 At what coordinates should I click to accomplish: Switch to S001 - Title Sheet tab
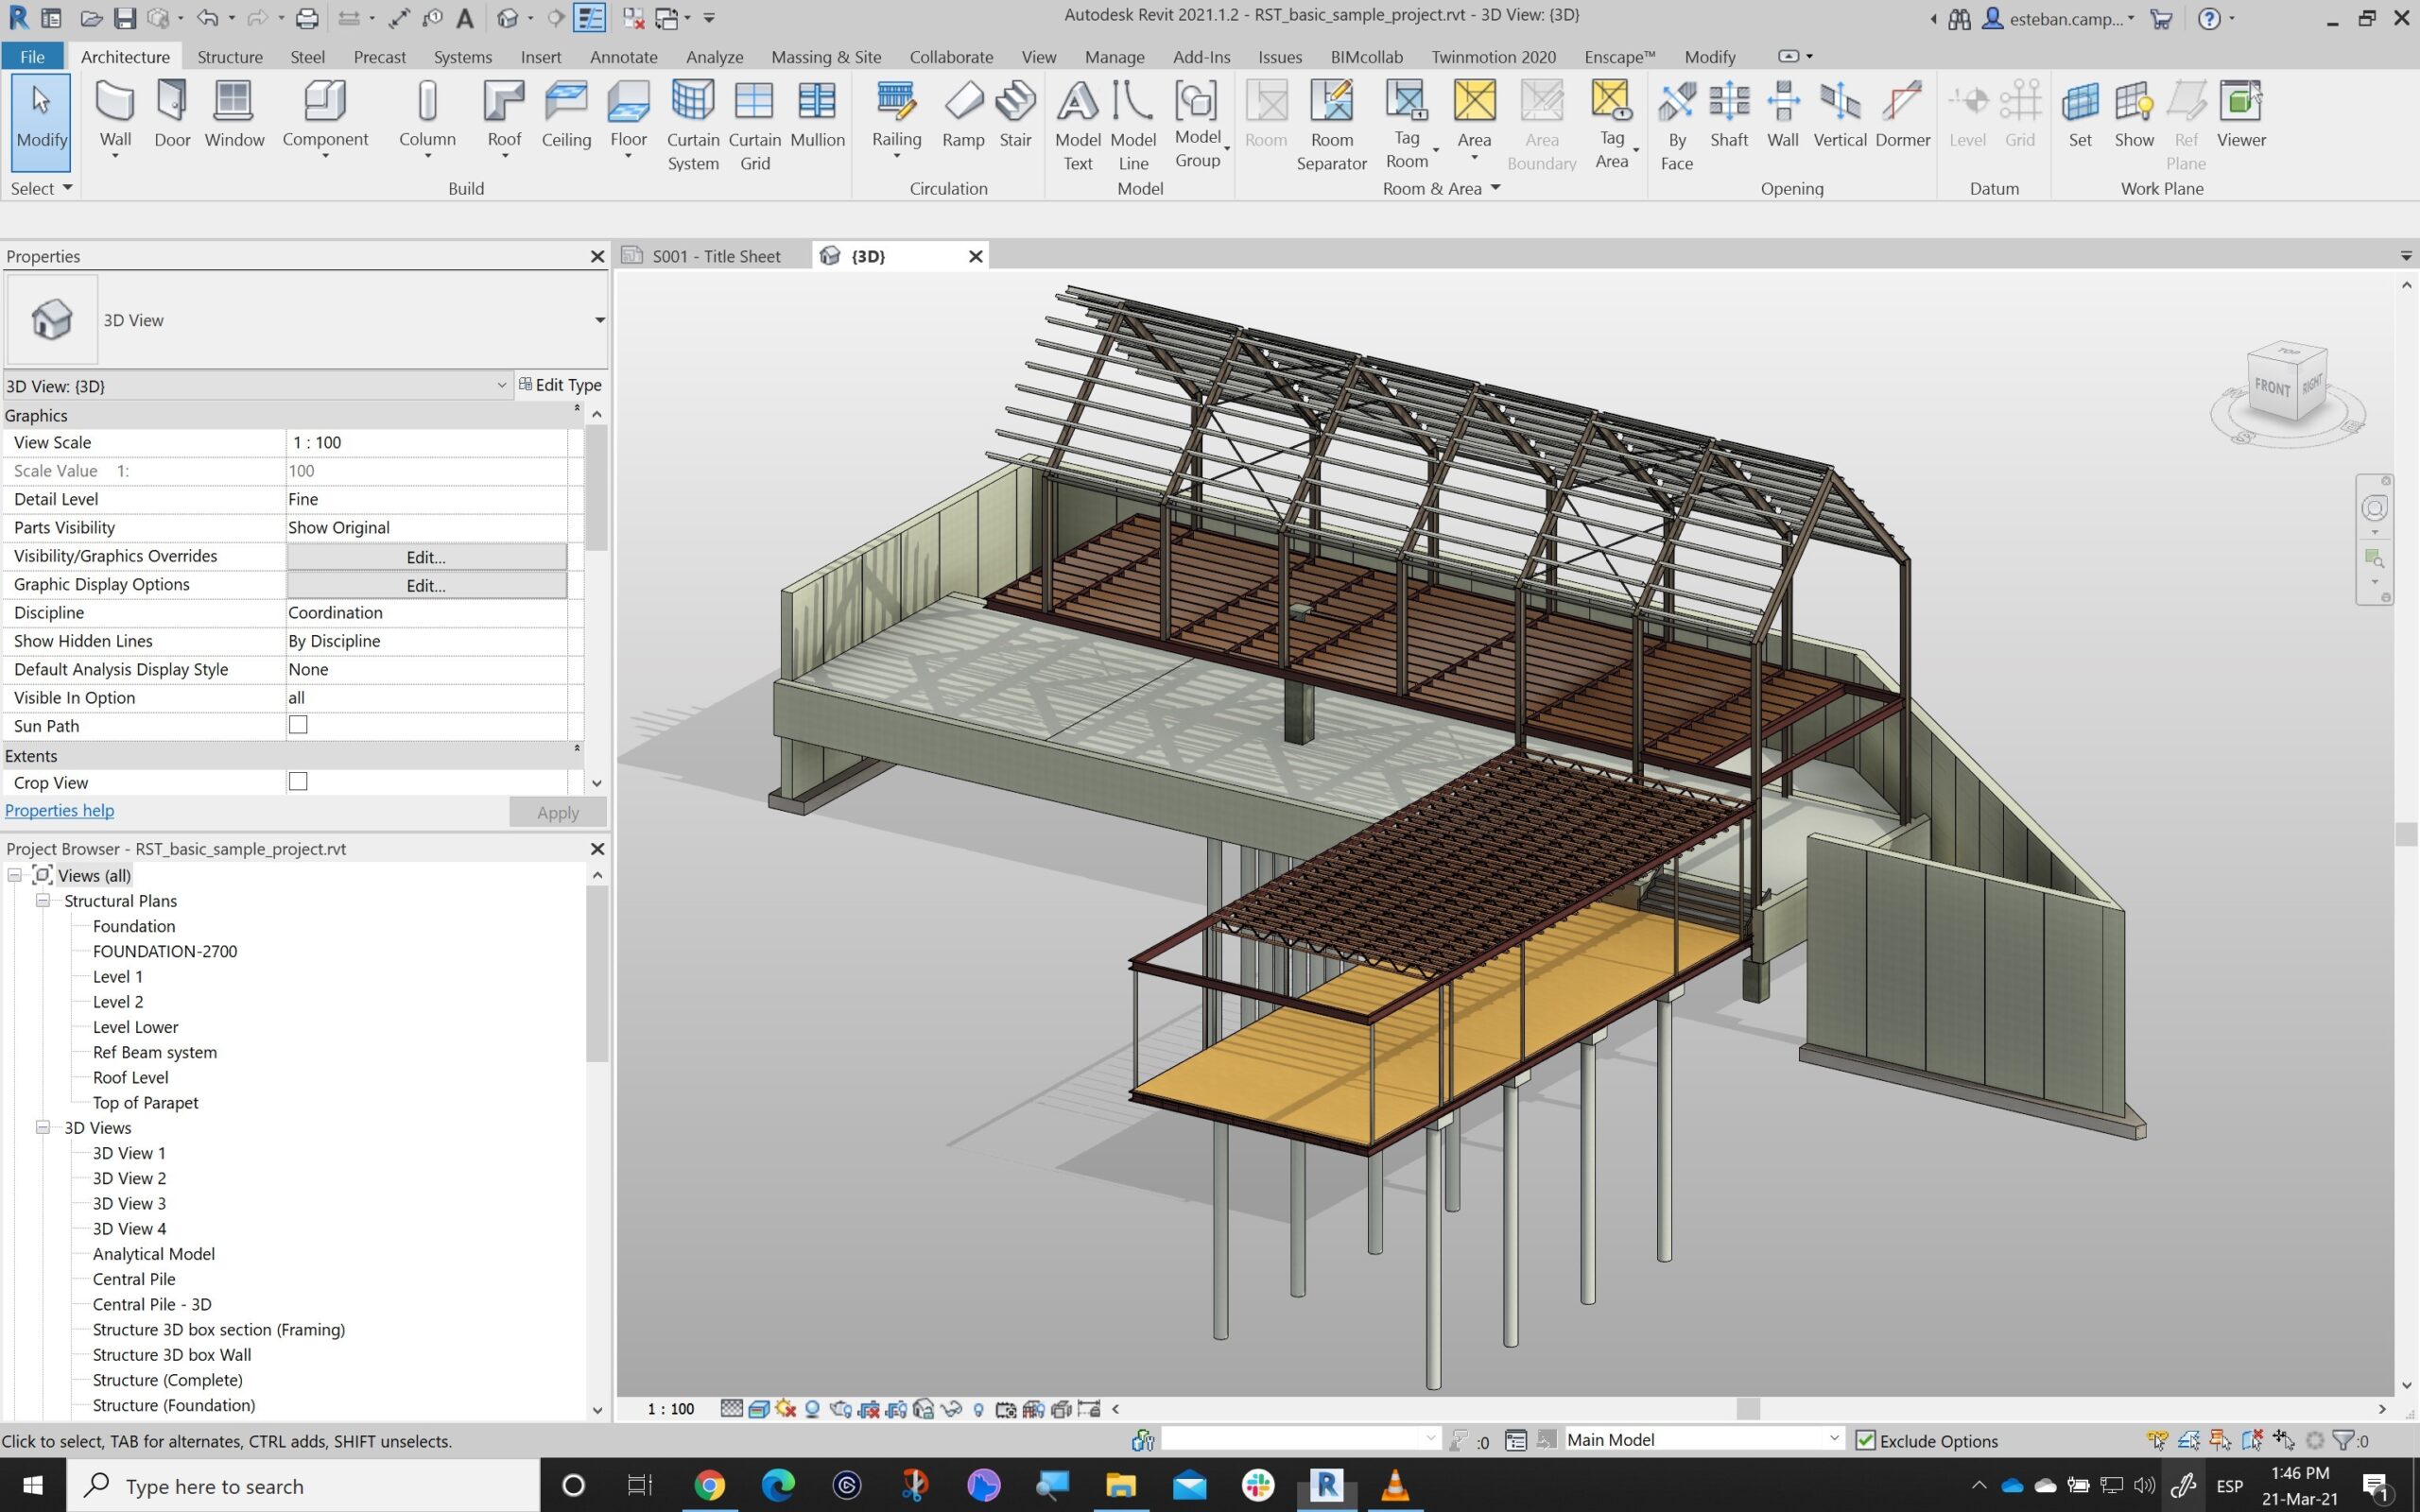pos(715,256)
